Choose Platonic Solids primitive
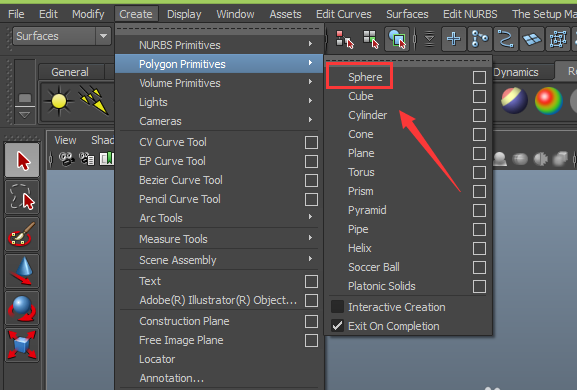 pyautogui.click(x=382, y=286)
